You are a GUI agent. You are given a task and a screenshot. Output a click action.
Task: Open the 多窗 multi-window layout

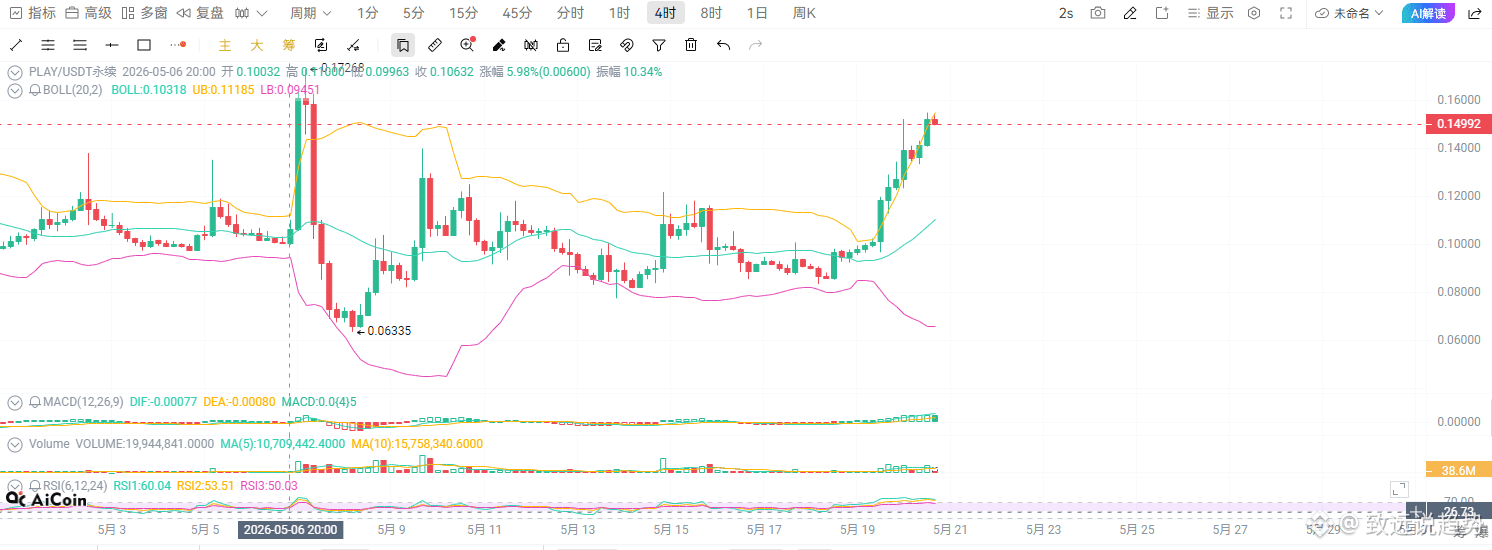144,13
